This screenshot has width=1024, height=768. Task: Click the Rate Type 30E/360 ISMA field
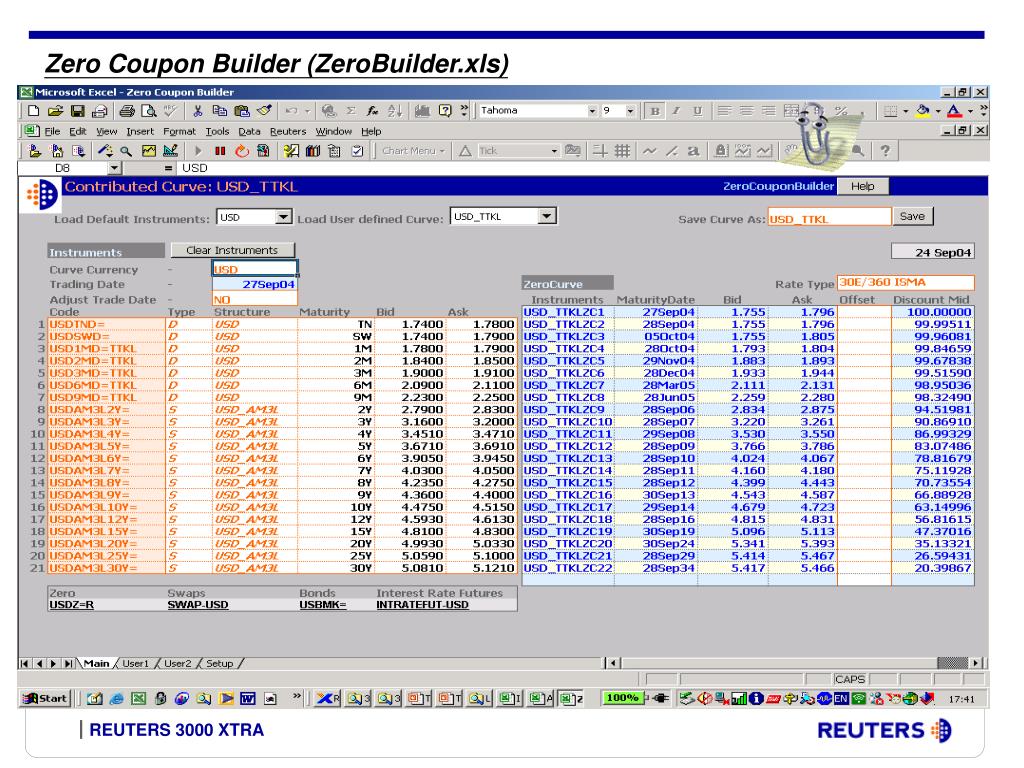906,282
